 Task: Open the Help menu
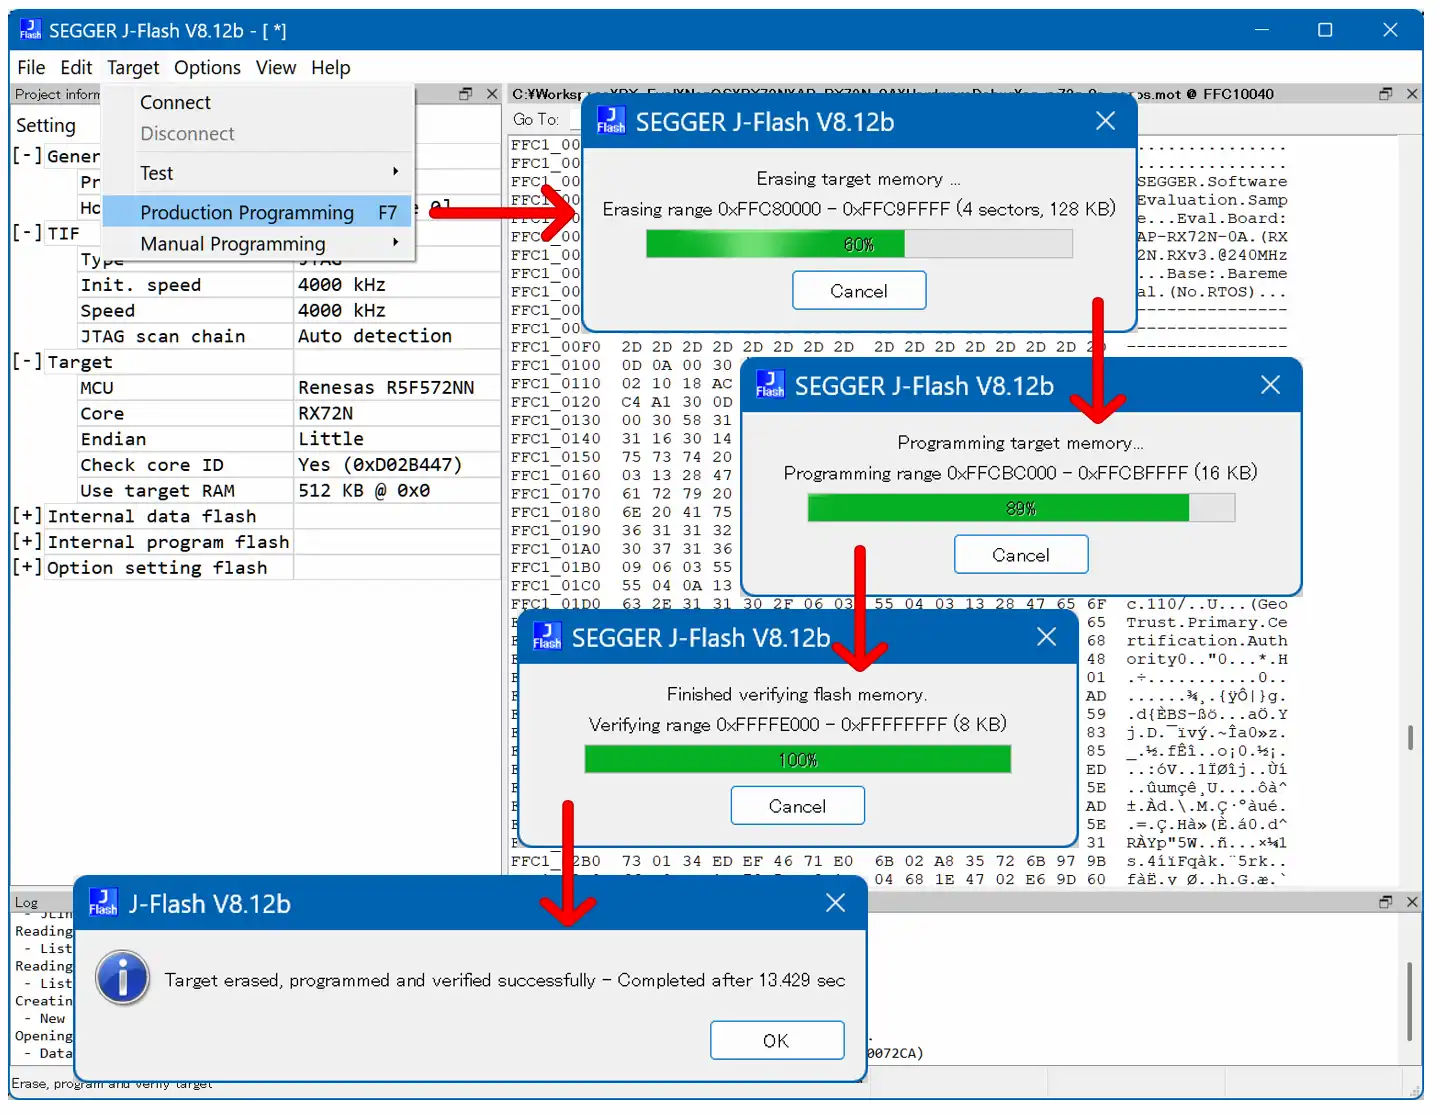[x=330, y=68]
